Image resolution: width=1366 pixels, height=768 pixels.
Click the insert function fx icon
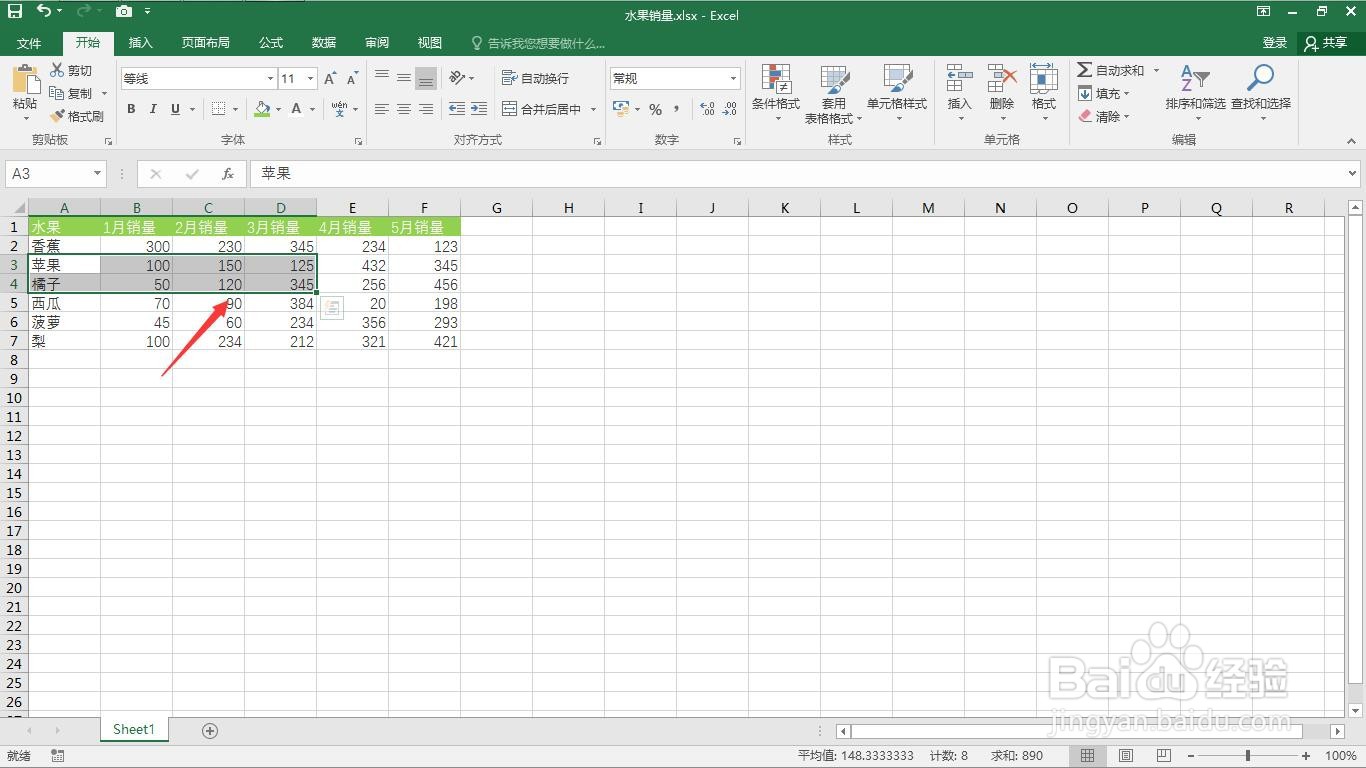point(228,173)
